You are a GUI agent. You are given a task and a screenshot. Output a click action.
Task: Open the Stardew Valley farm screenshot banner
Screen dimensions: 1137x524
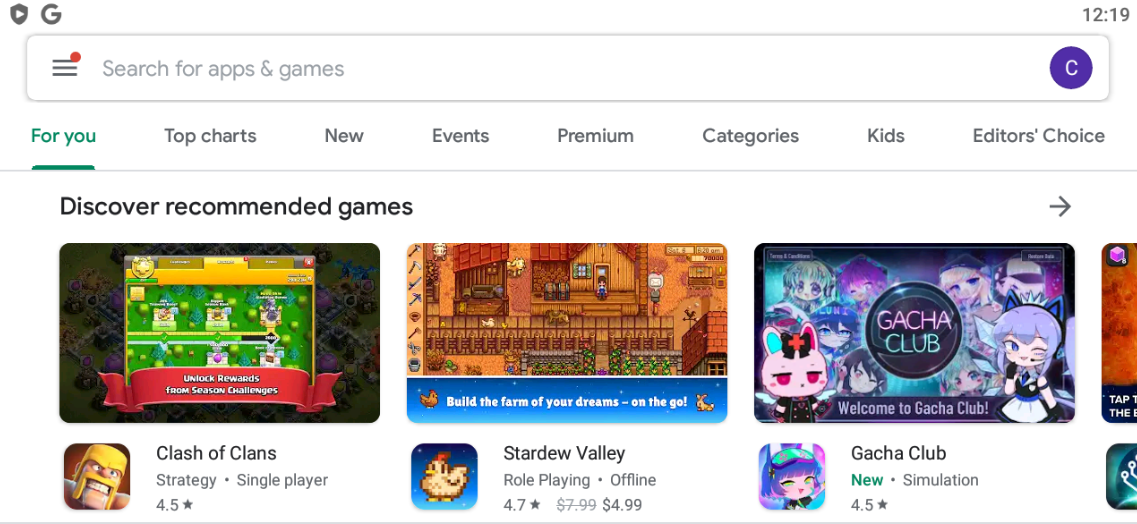coord(567,333)
